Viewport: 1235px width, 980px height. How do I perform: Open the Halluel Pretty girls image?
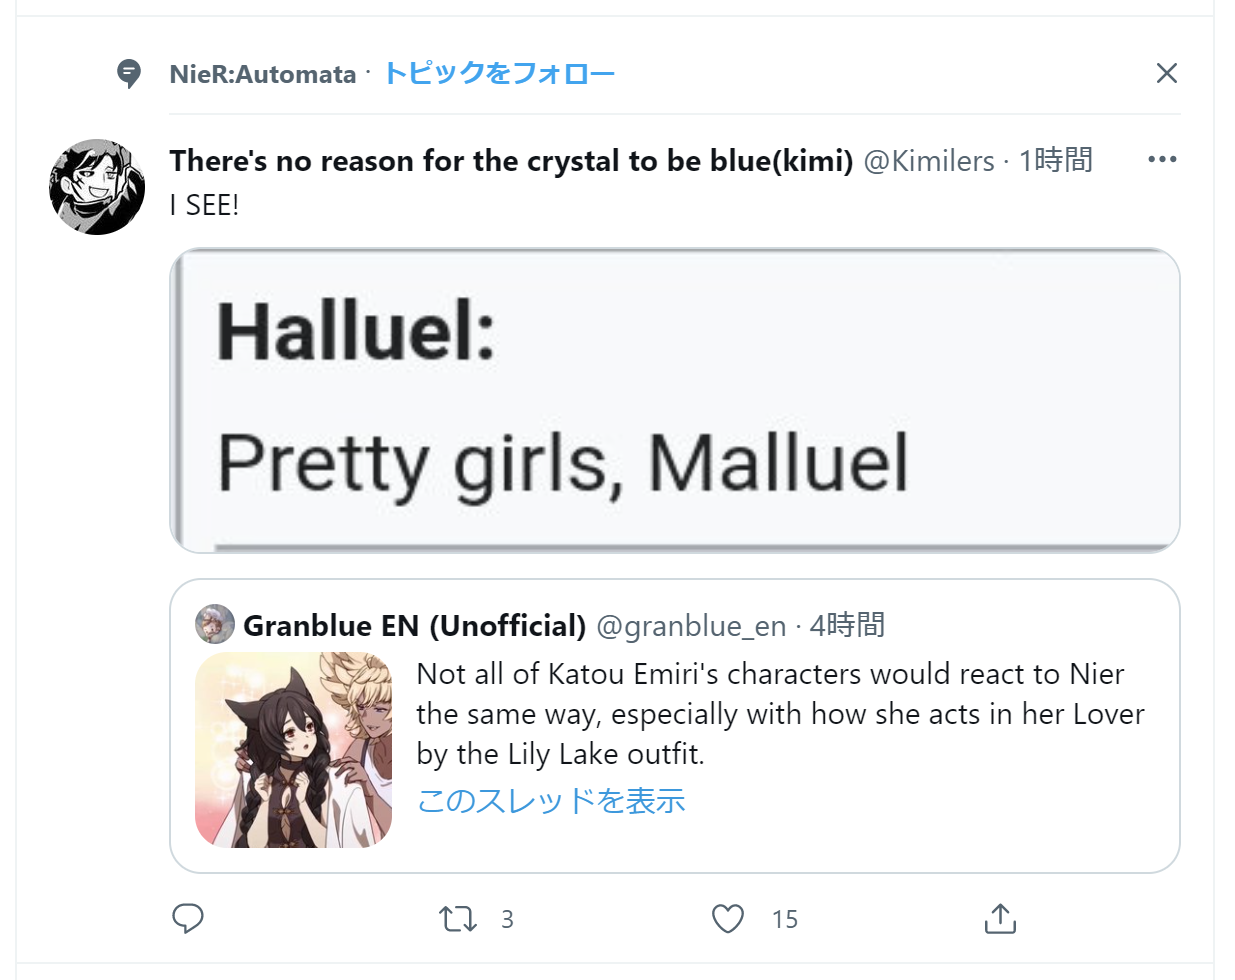pos(675,400)
